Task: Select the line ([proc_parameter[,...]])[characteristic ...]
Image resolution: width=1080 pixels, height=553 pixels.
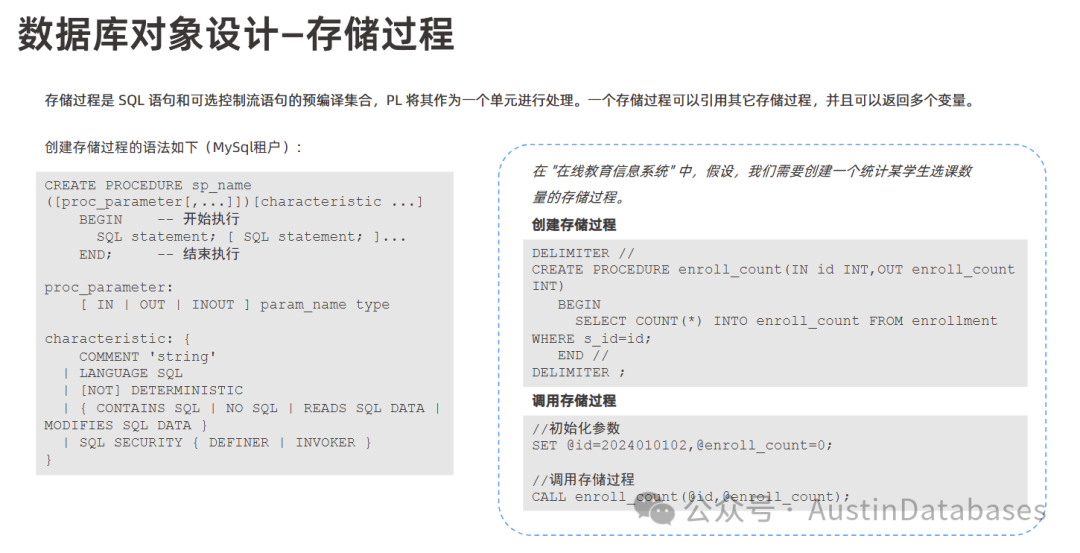Action: [234, 202]
